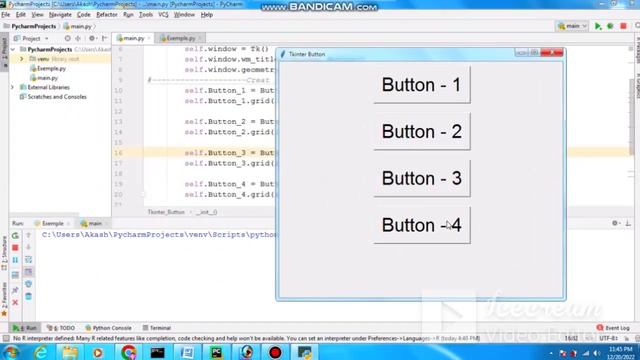Open Bandicam recorder taskbar icon
The image size is (640, 360).
(275, 352)
